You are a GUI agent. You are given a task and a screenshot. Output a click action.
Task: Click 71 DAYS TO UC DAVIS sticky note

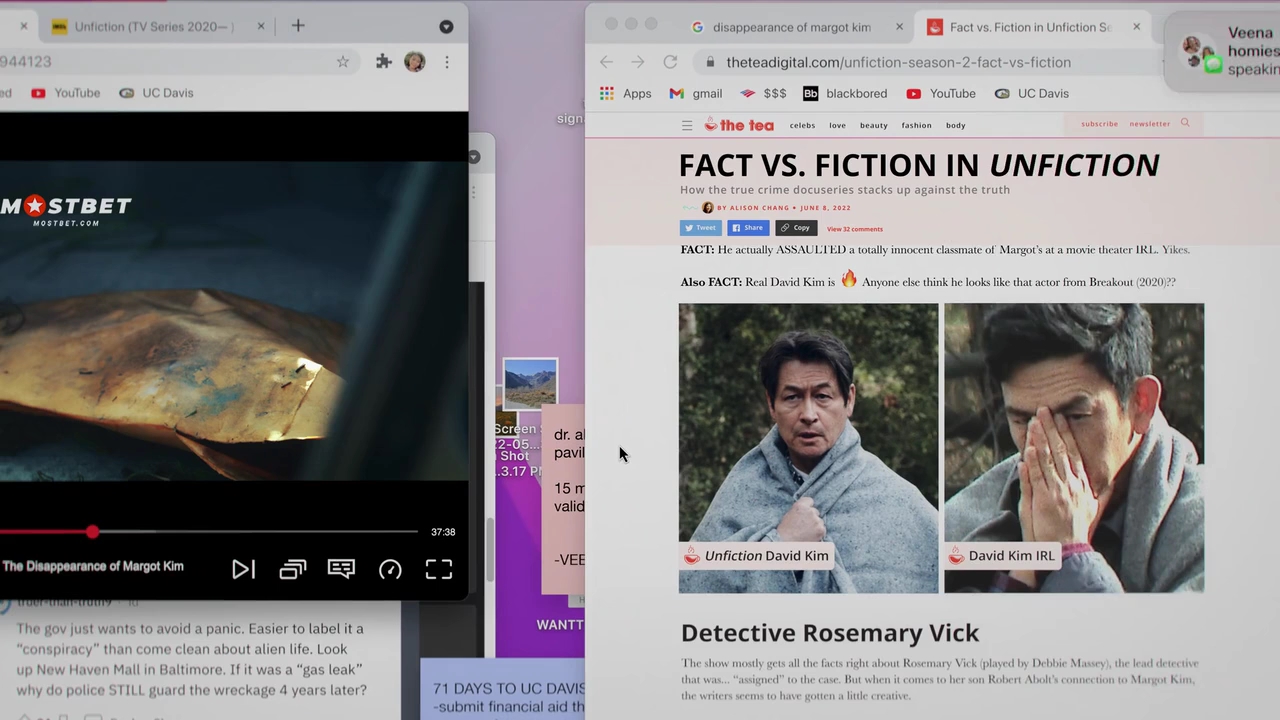pyautogui.click(x=502, y=689)
